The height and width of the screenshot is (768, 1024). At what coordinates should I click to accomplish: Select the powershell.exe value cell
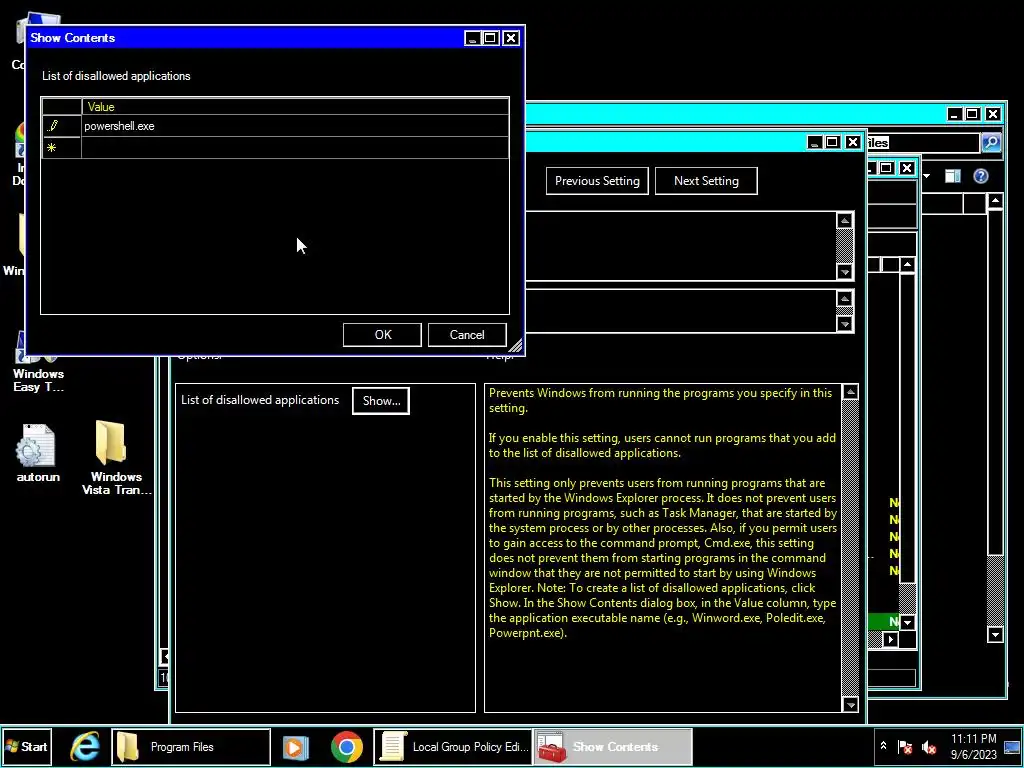pyautogui.click(x=295, y=125)
